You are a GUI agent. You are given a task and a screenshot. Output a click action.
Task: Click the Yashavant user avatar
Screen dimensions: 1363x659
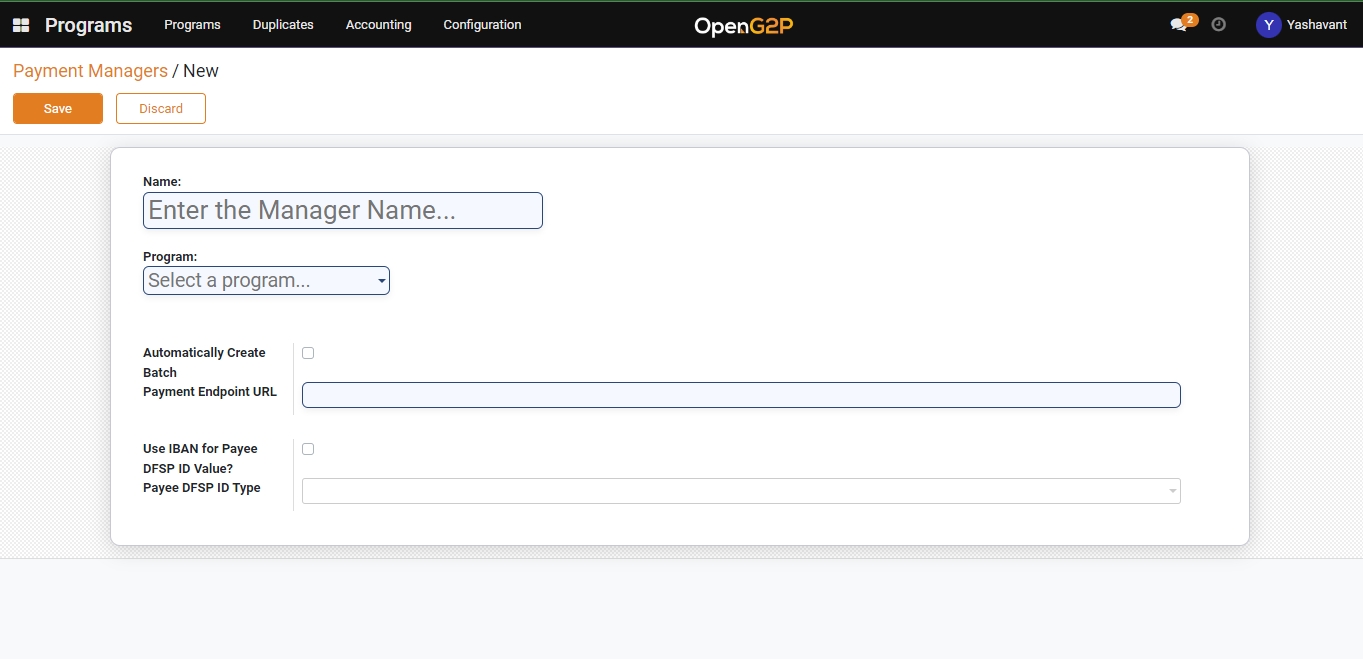click(x=1268, y=25)
